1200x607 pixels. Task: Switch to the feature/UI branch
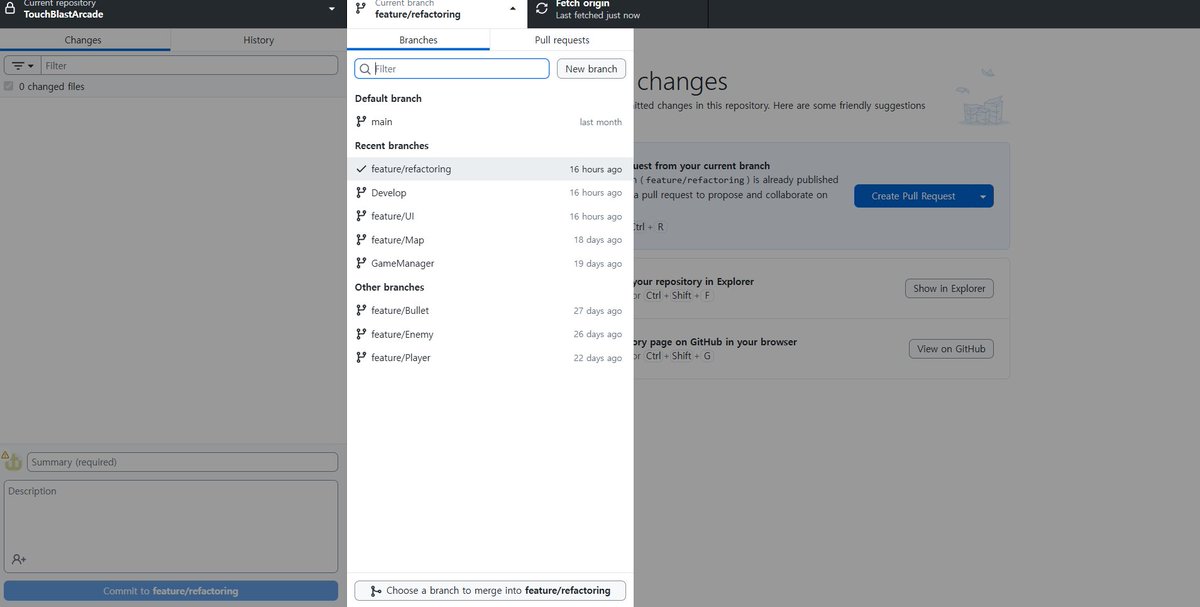click(490, 216)
